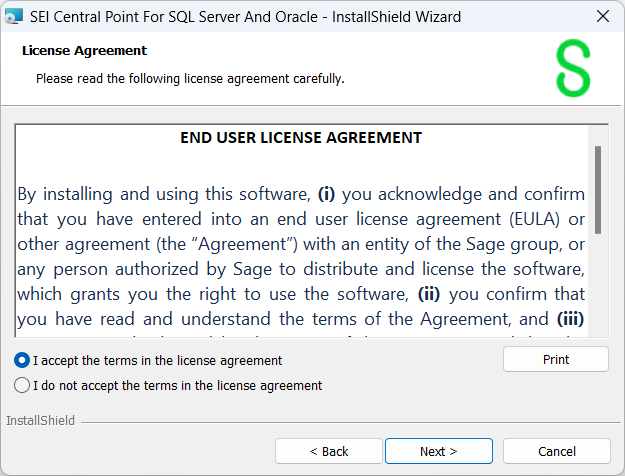Select the accept license terms radio button

click(22, 360)
